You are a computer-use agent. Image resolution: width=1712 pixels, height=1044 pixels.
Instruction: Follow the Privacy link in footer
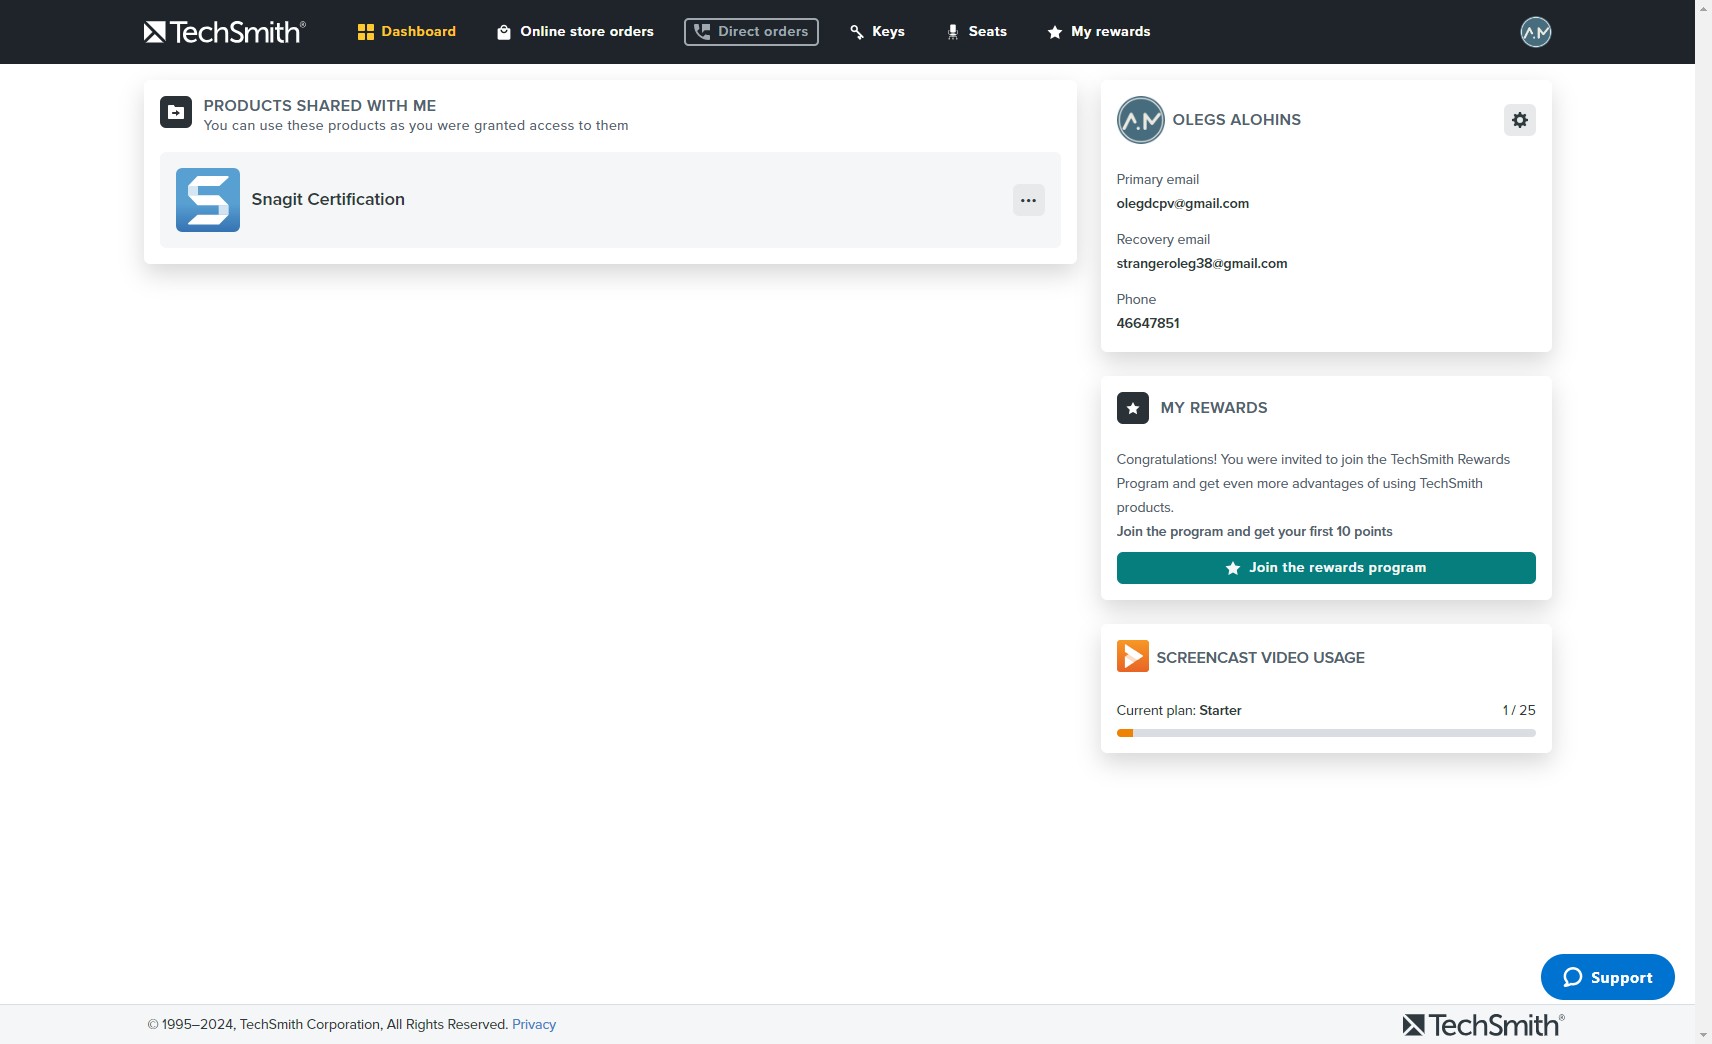click(x=534, y=1024)
